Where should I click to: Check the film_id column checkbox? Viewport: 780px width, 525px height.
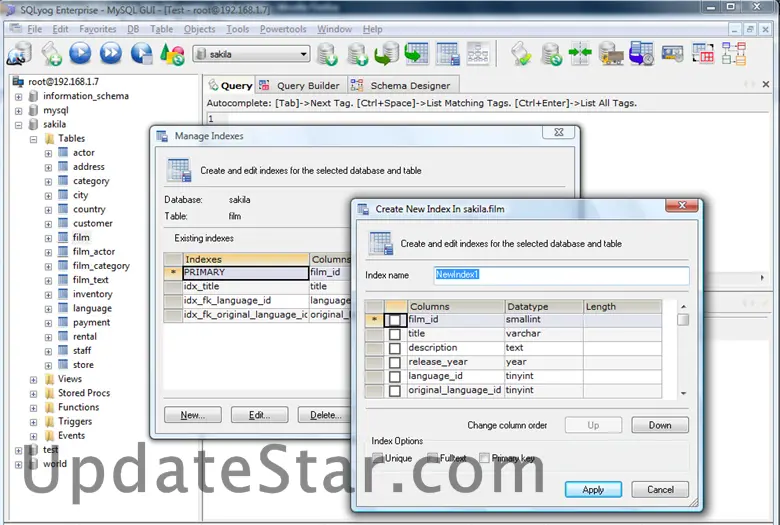tap(394, 319)
